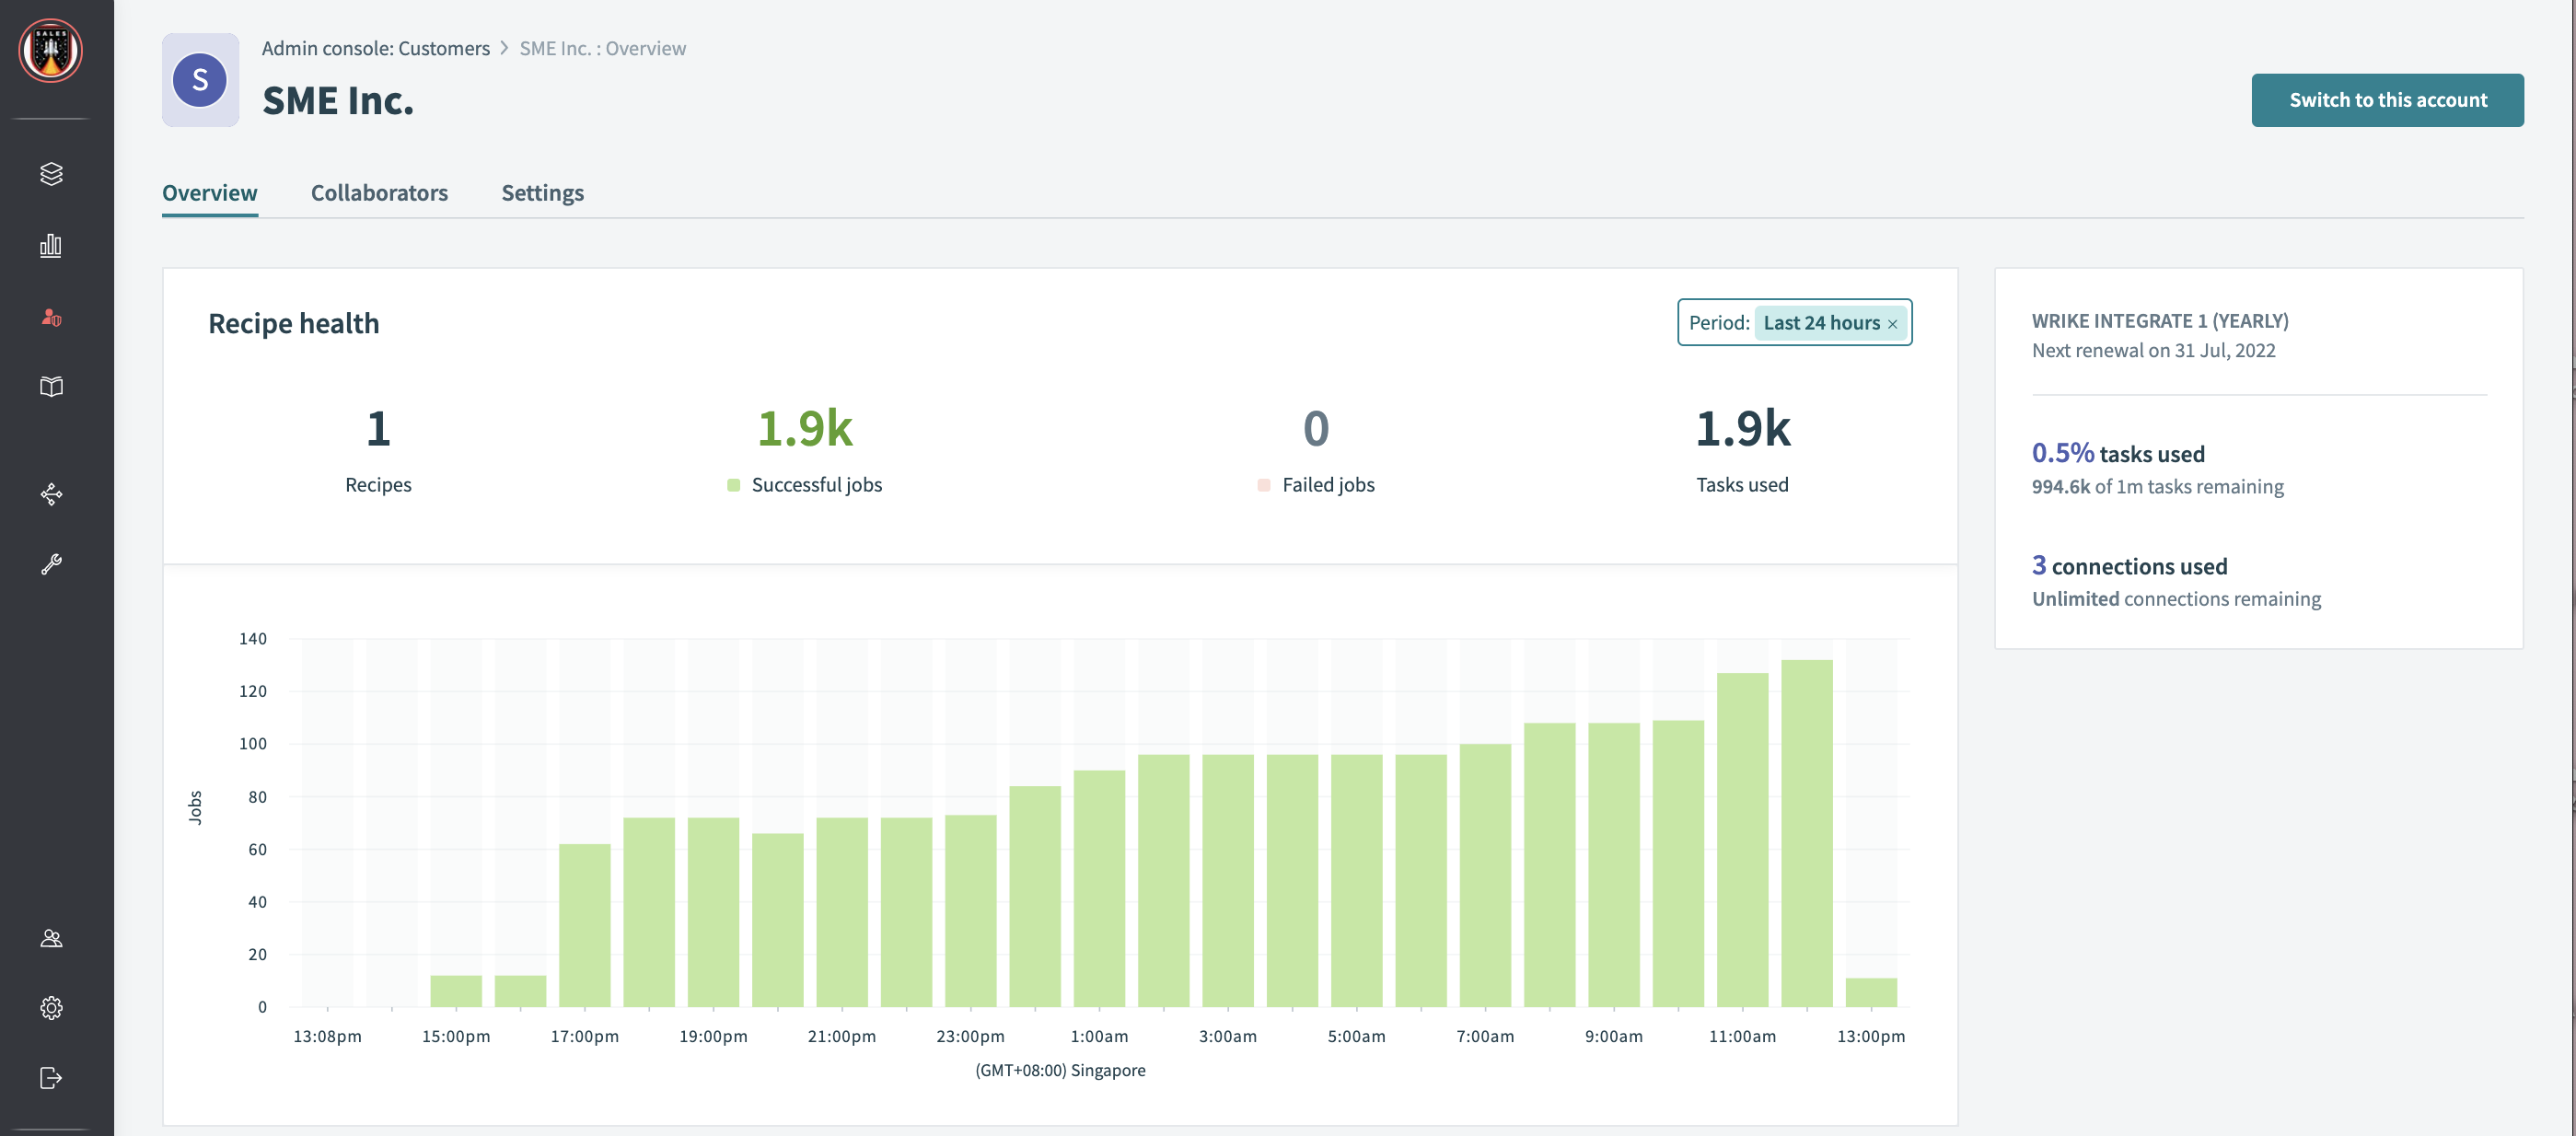Open the documentation book icon

click(51, 387)
